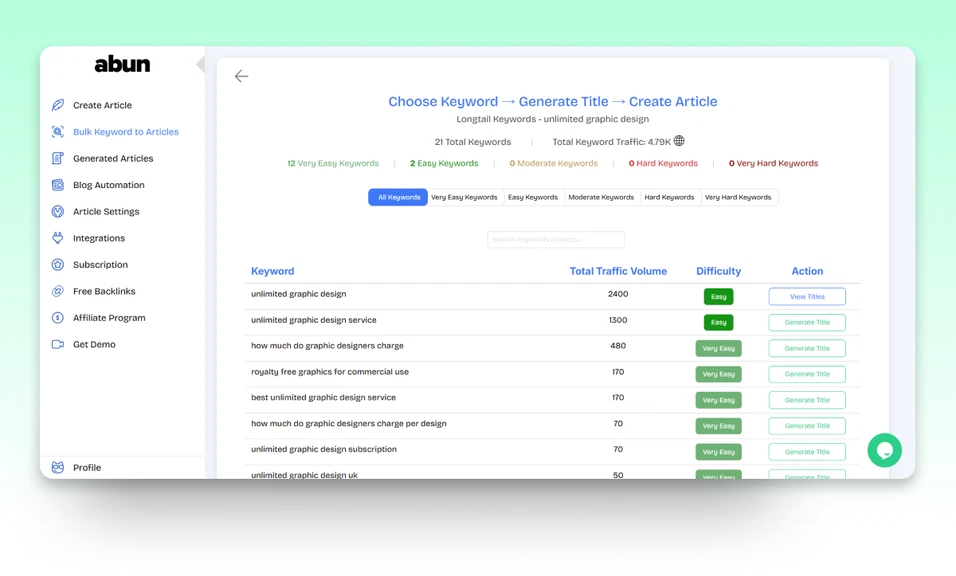Image resolution: width=956 pixels, height=576 pixels.
Task: Switch to the Very Easy Keywords tab
Action: click(464, 197)
